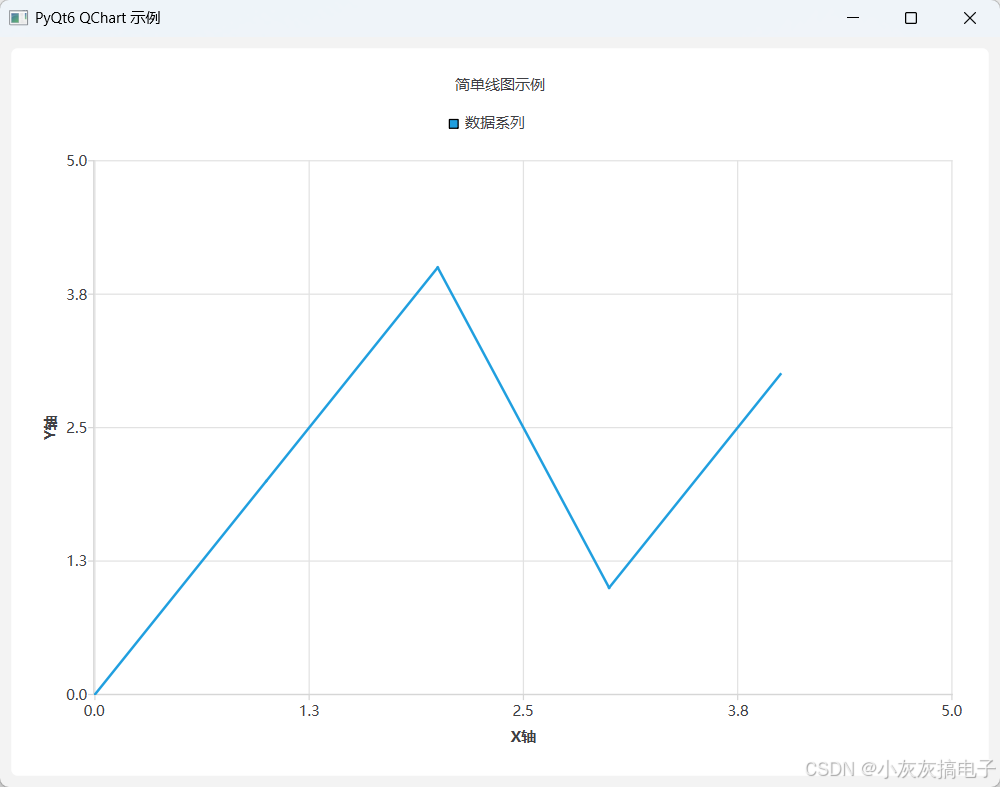This screenshot has height=787, width=1000.
Task: Minimize the PyQt6 QChart window
Action: pyautogui.click(x=853, y=18)
